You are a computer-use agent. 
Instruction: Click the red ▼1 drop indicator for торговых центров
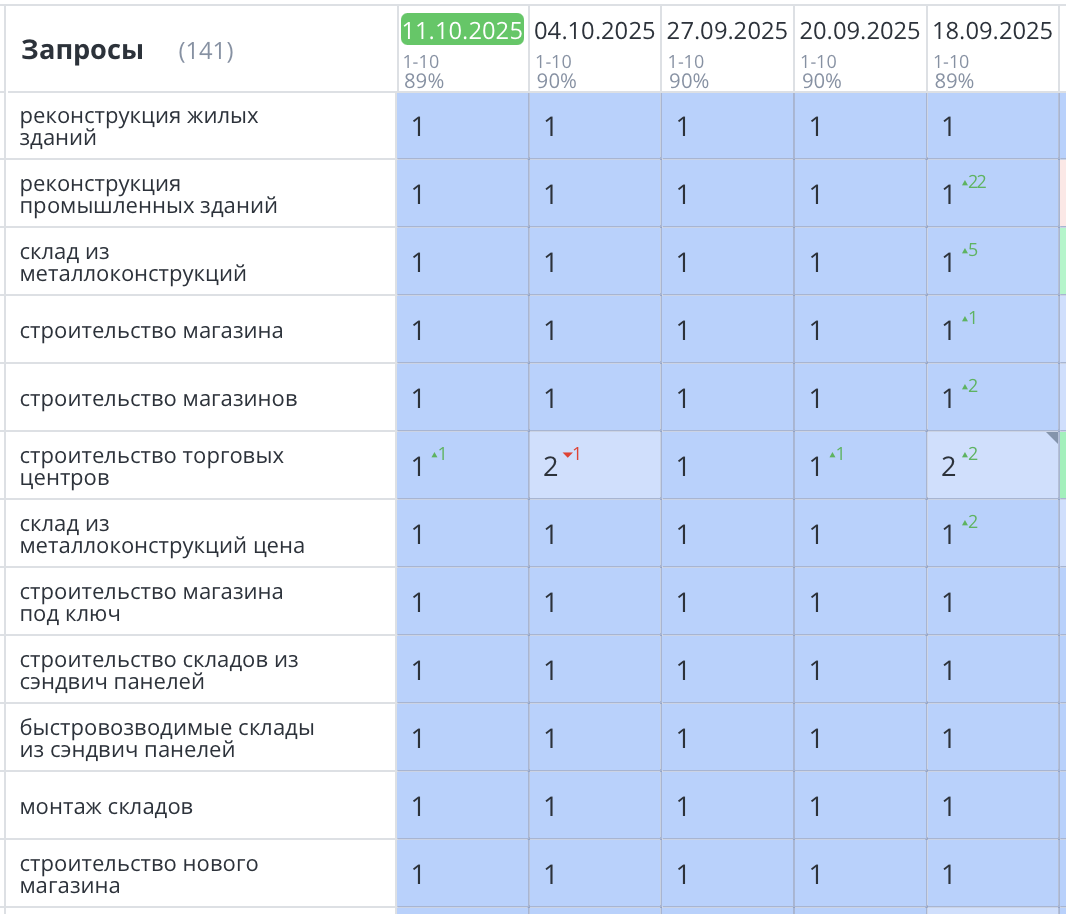[571, 452]
